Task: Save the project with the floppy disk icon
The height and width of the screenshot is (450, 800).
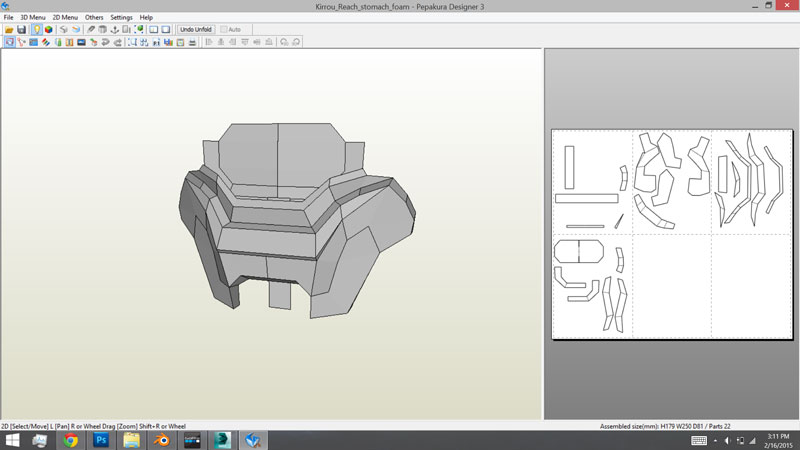Action: click(x=21, y=30)
